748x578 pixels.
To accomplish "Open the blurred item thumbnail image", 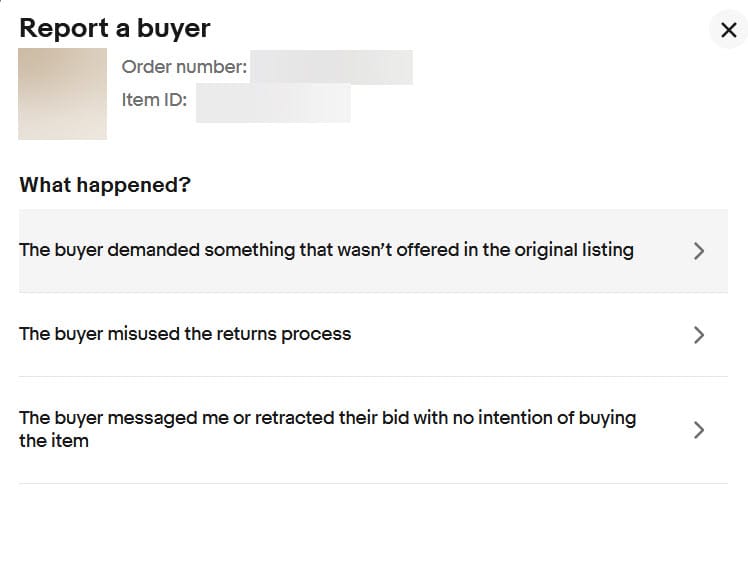I will (x=62, y=93).
